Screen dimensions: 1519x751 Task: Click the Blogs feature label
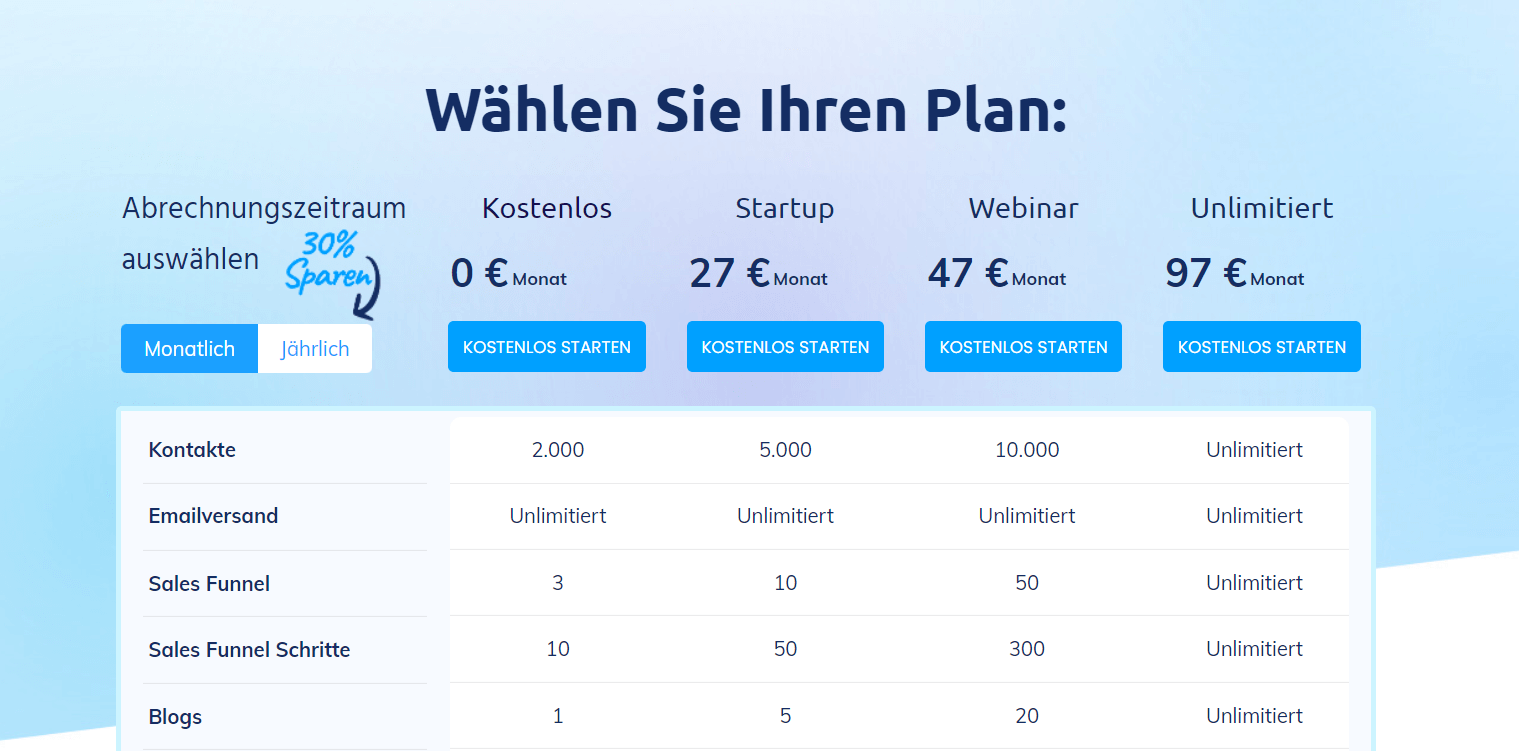175,716
